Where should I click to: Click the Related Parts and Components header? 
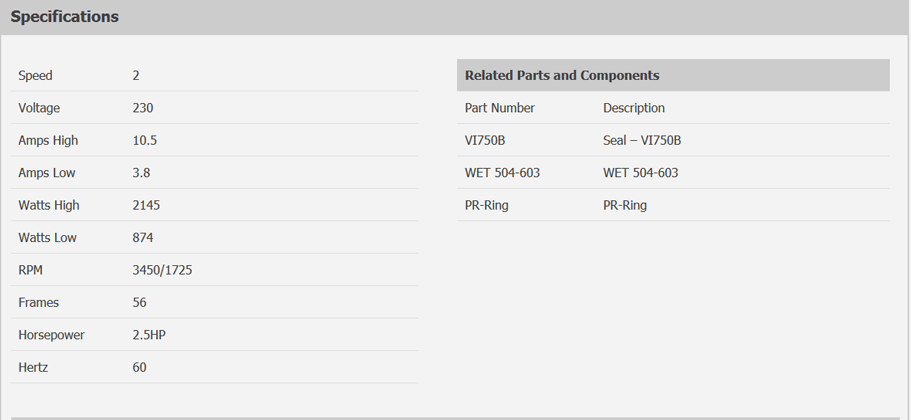(x=562, y=76)
